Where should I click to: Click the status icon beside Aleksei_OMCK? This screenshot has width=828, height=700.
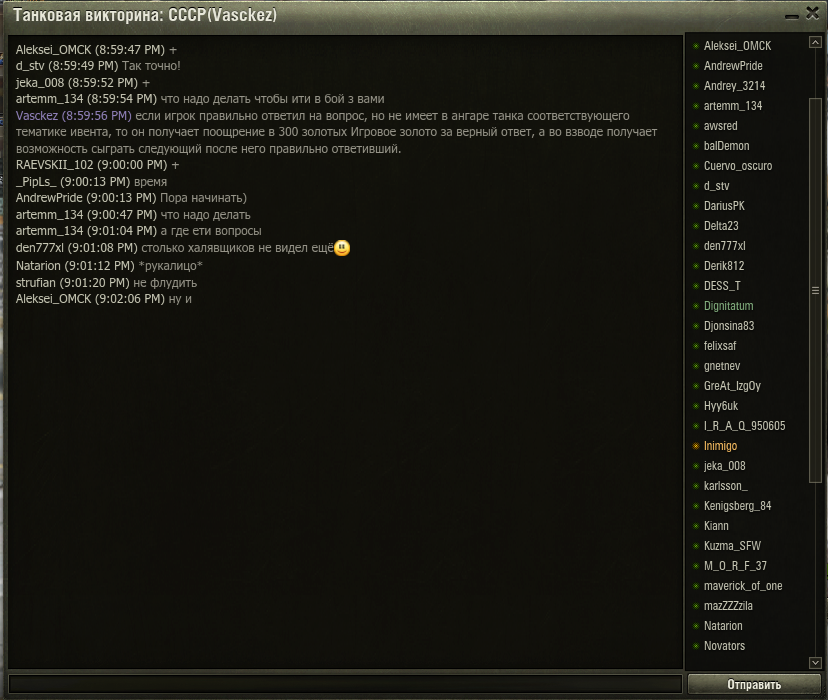coord(696,46)
